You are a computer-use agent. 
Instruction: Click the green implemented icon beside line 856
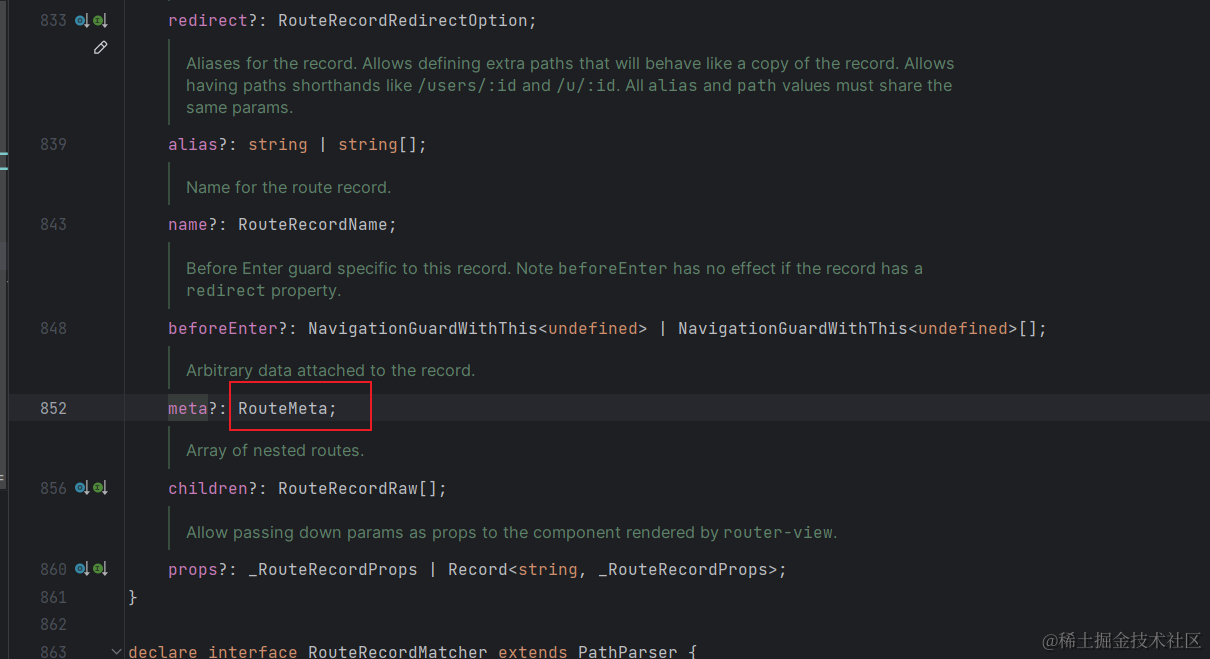(x=98, y=488)
